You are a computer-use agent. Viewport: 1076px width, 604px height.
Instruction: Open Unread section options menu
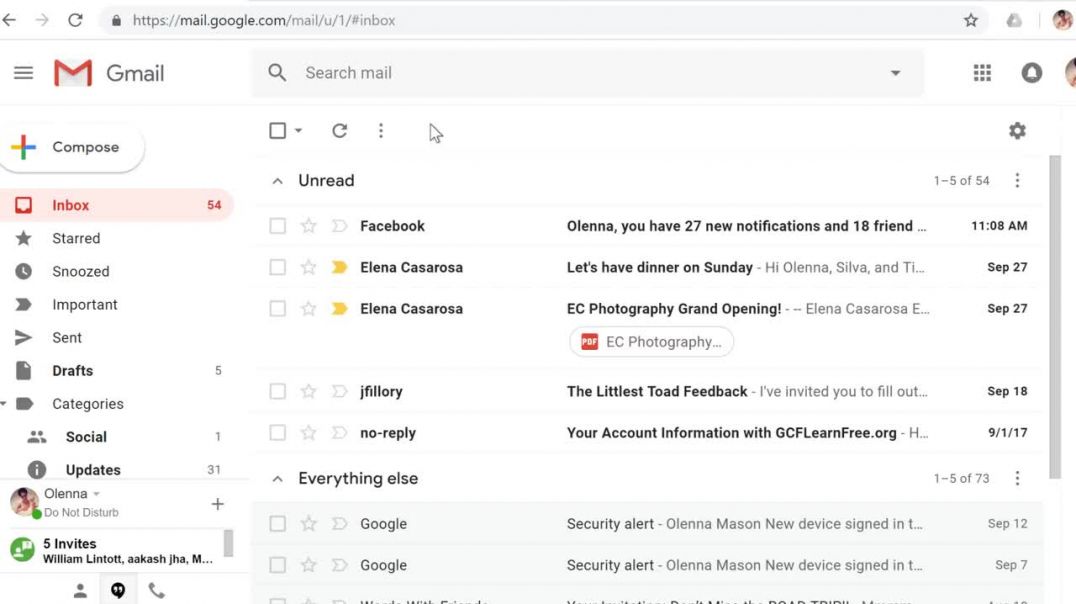click(1017, 181)
